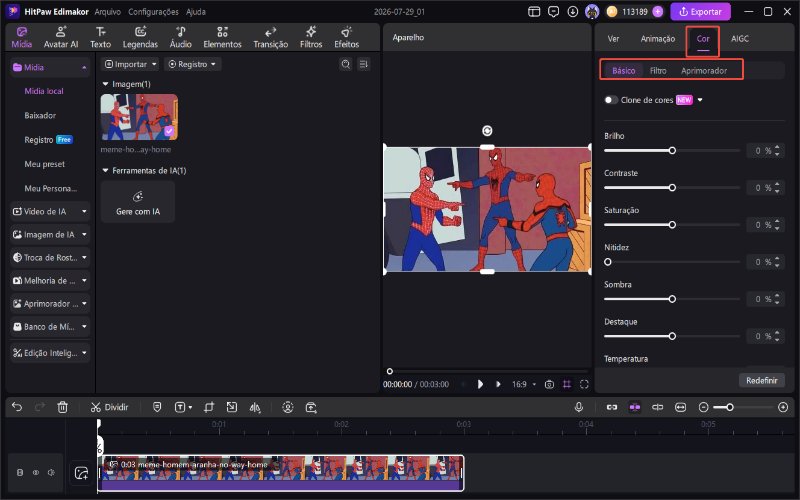
Task: Click the Redefinir button
Action: (762, 381)
